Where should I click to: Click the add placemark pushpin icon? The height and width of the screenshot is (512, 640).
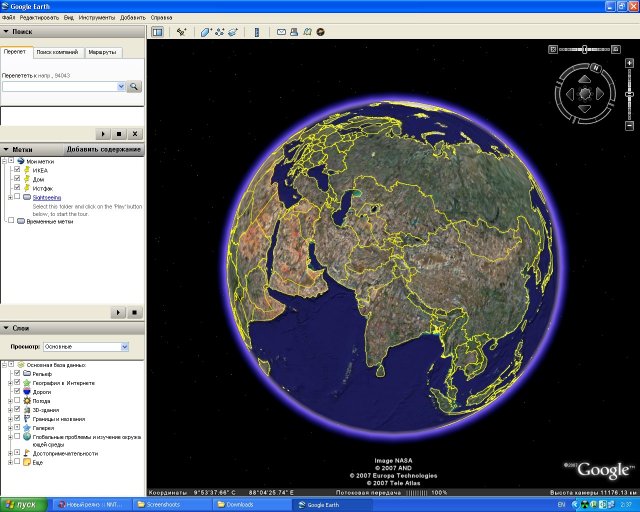(x=181, y=32)
